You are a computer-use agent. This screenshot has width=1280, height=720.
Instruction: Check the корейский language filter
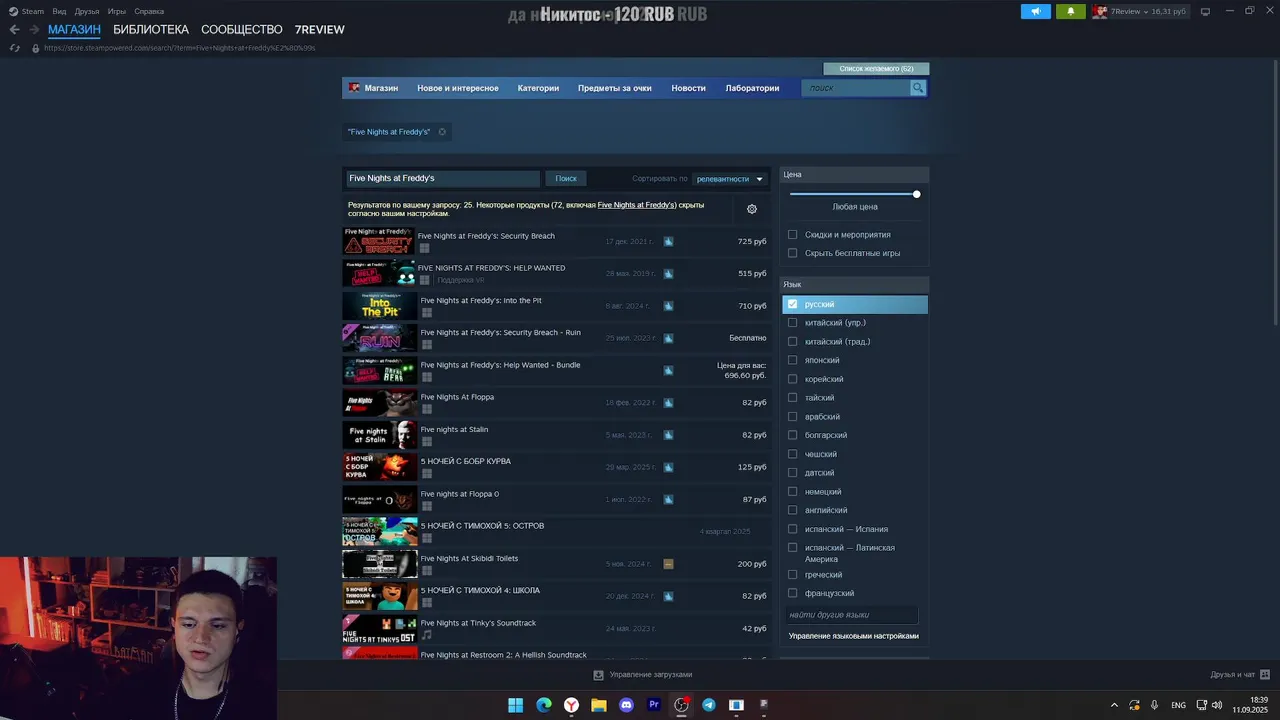[x=793, y=379]
